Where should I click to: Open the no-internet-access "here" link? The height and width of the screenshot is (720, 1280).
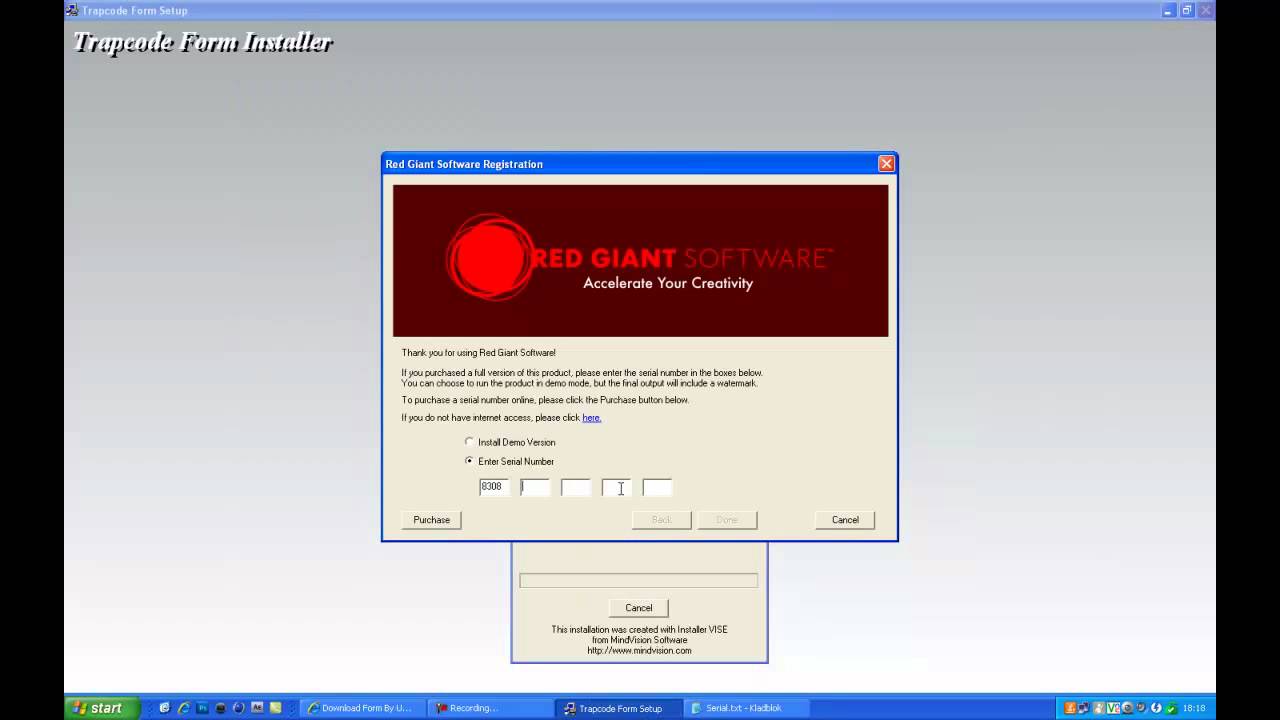click(592, 418)
